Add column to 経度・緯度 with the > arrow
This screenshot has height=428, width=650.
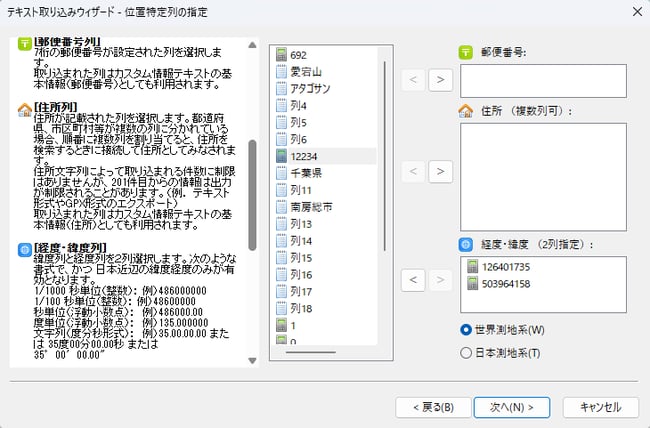[x=439, y=279]
